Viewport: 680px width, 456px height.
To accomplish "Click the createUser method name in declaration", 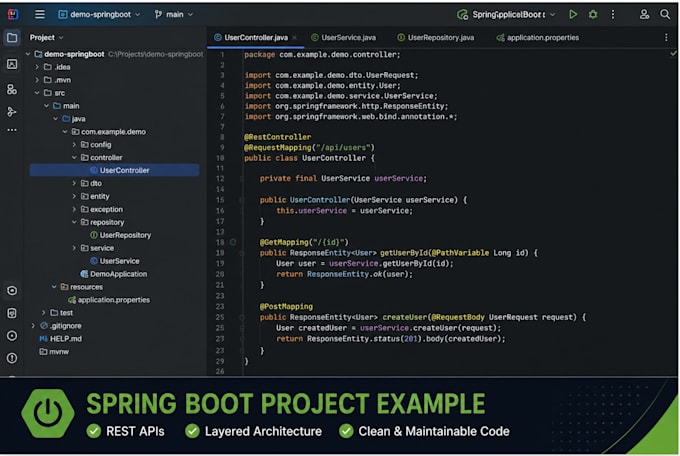I will pyautogui.click(x=404, y=317).
